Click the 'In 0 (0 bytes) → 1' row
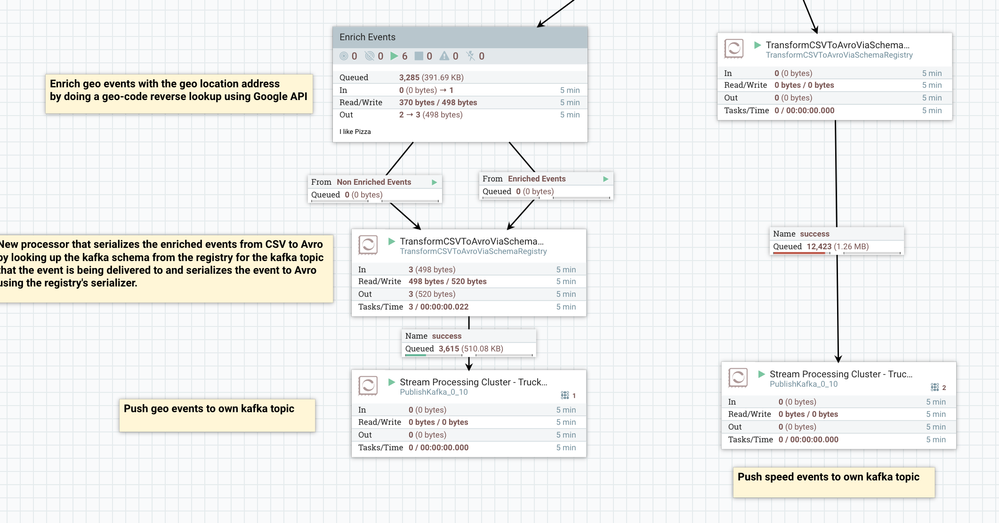Screen dimensions: 999x523 [460, 90]
